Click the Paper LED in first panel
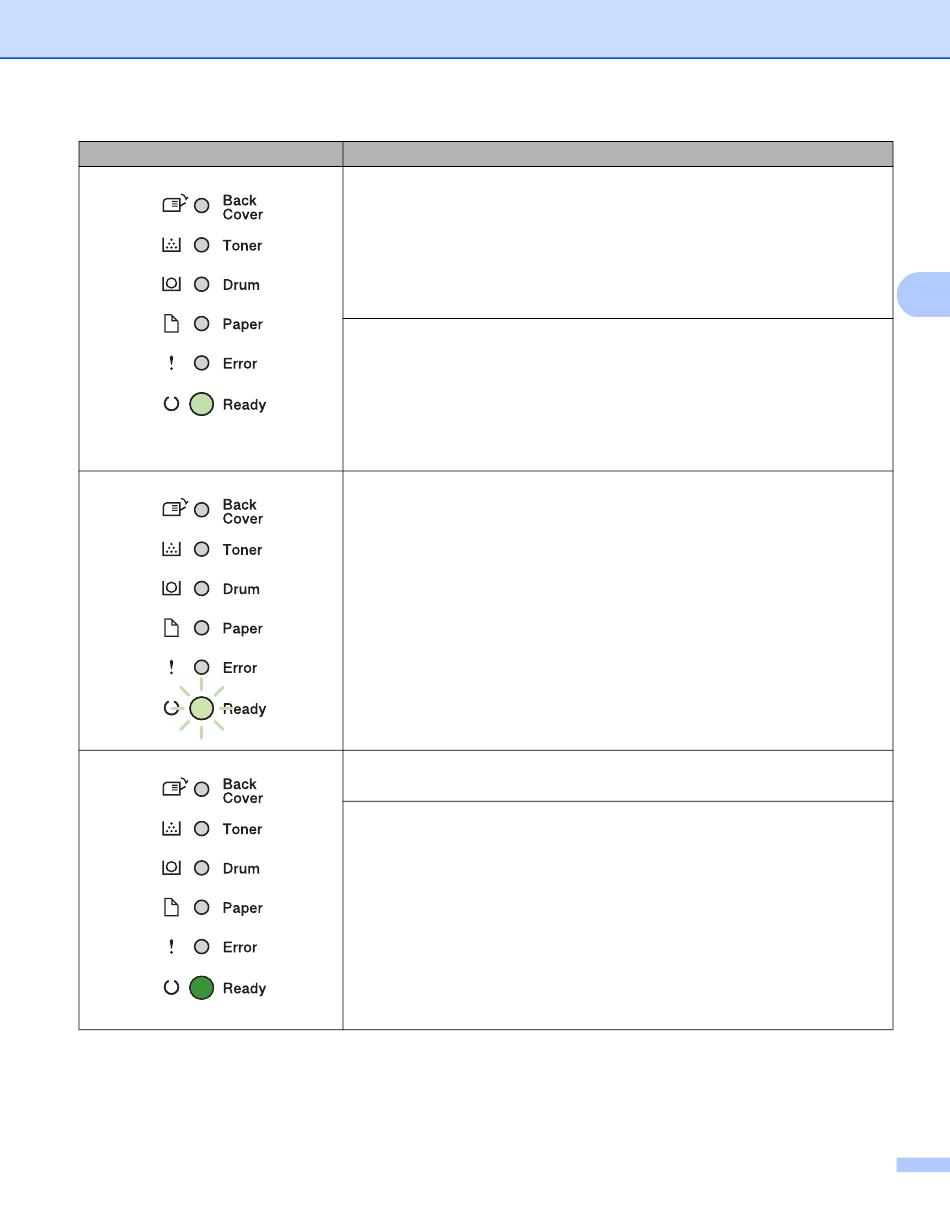 pos(201,324)
